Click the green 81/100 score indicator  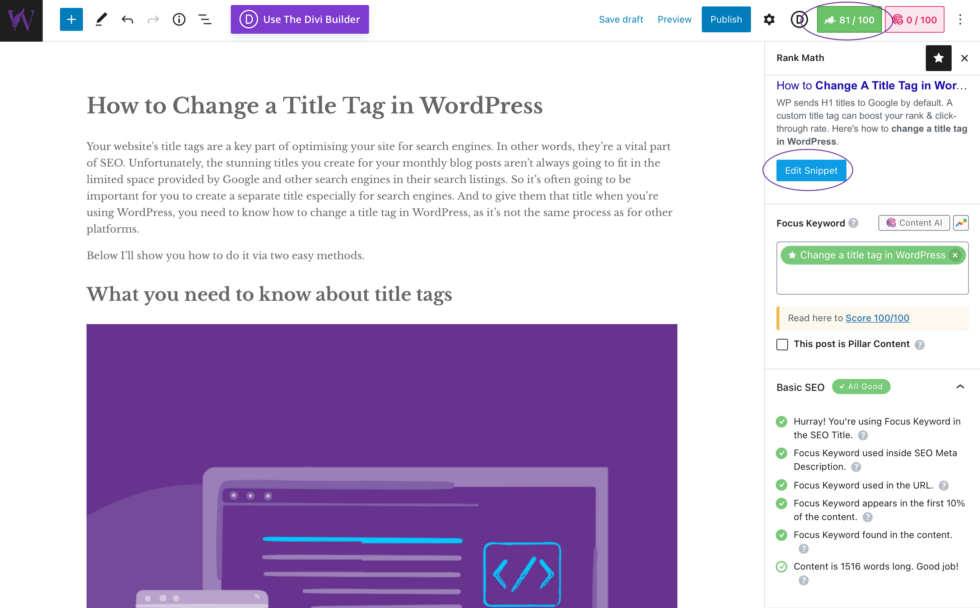(x=848, y=18)
